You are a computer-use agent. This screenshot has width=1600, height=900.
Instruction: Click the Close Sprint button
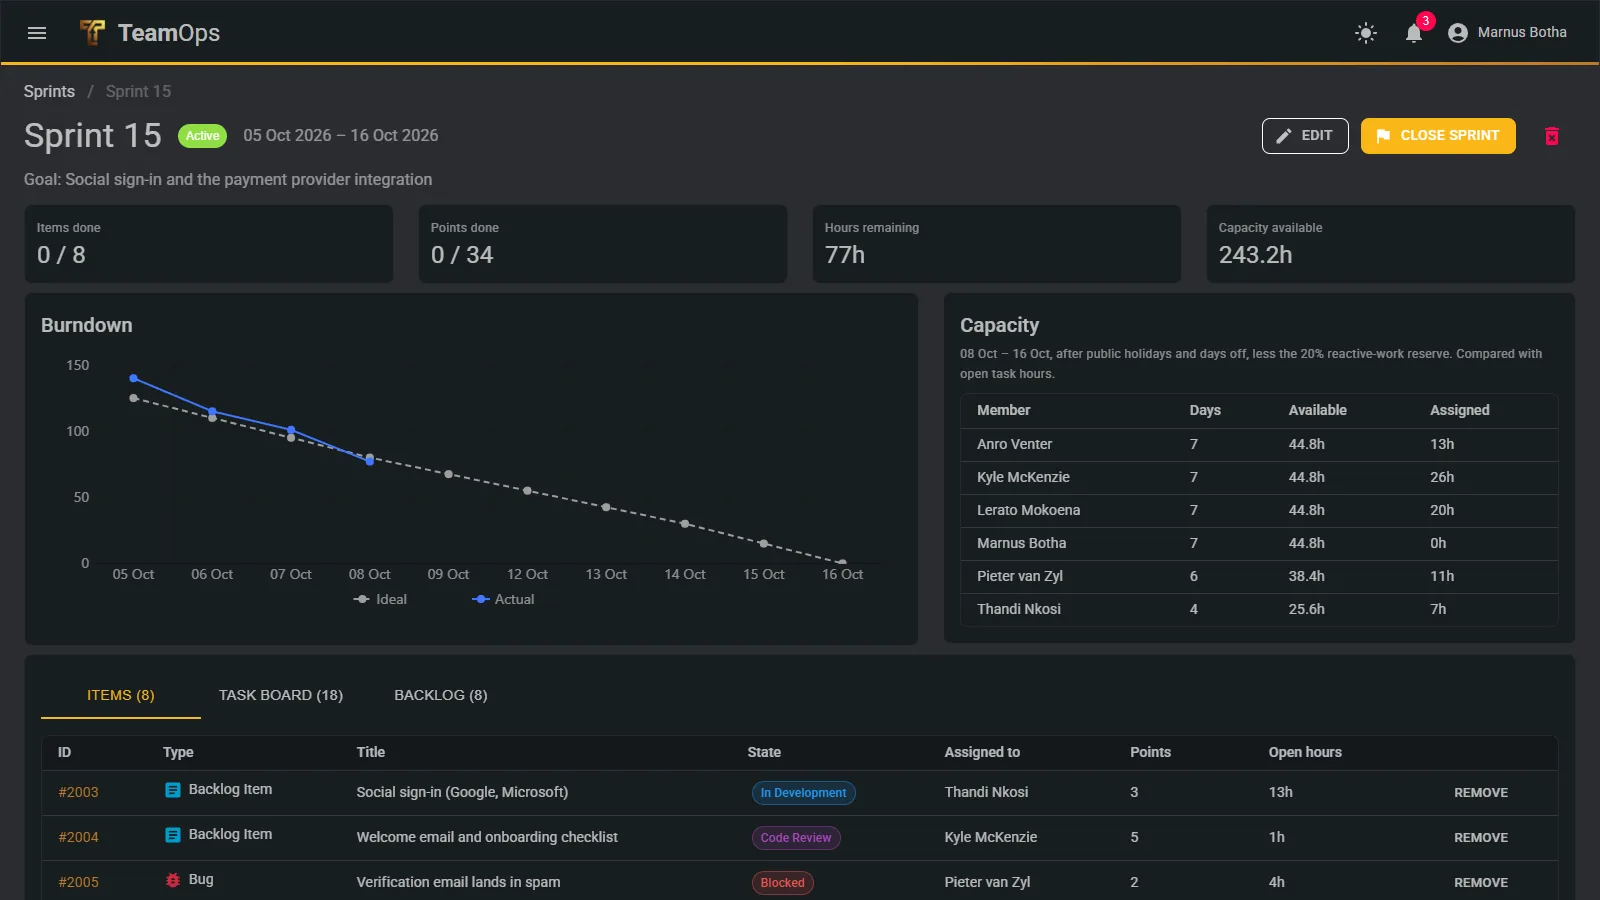[1438, 136]
